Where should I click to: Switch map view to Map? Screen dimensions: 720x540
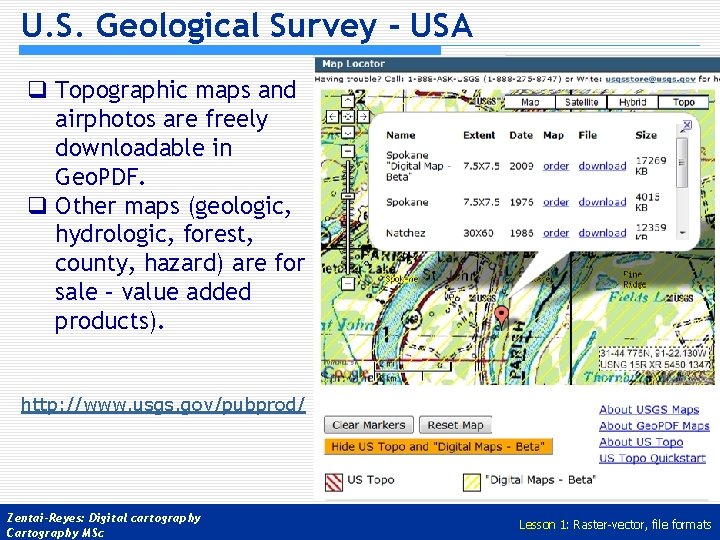[530, 102]
